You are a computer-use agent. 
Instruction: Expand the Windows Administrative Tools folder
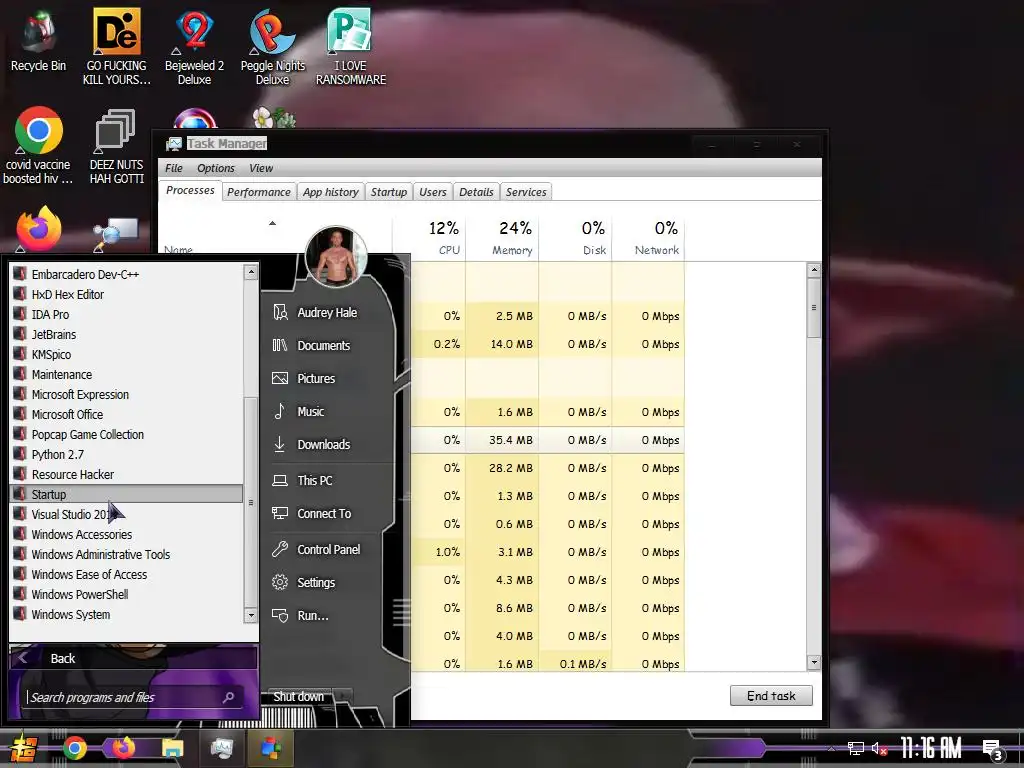coord(127,554)
